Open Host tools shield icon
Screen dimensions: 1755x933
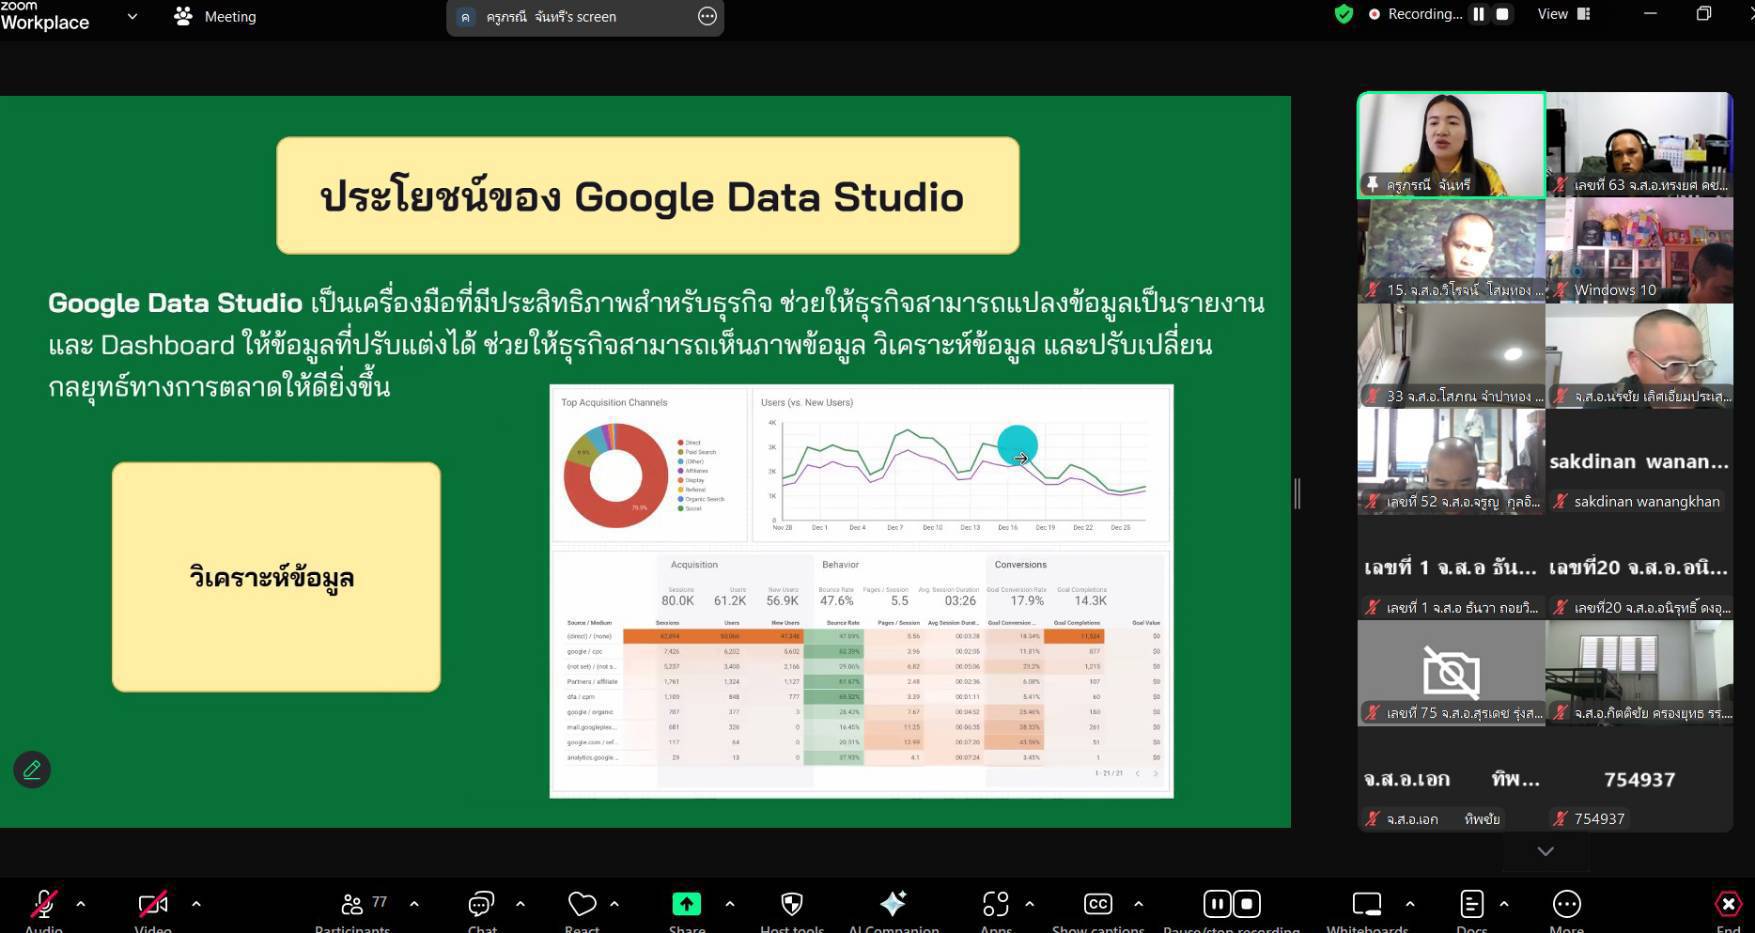[x=791, y=904]
